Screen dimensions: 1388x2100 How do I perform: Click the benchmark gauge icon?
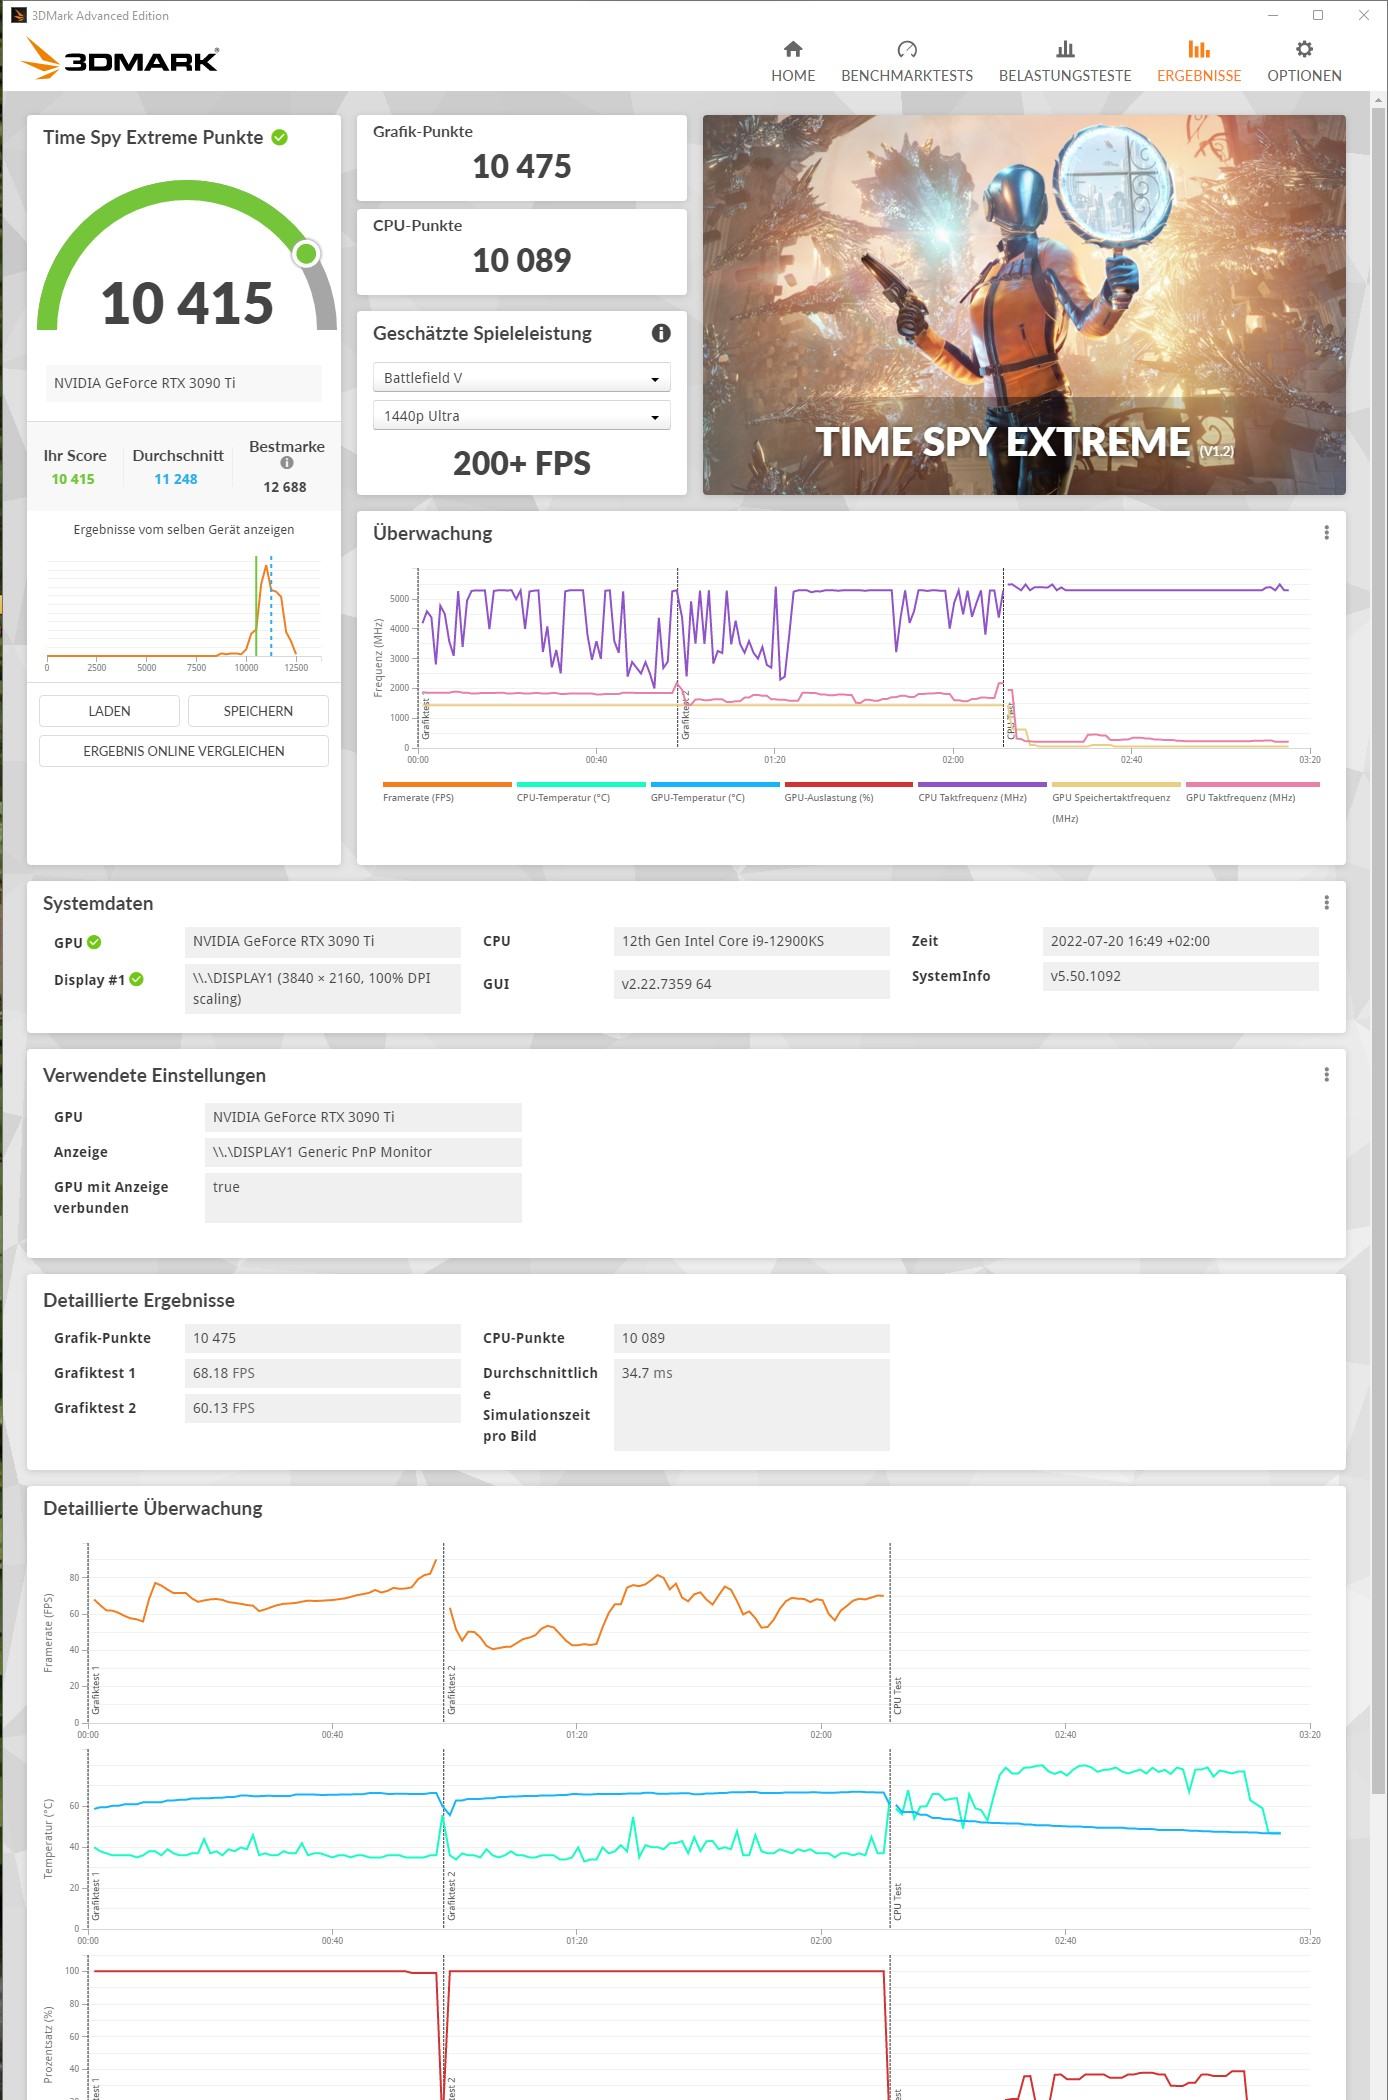click(x=907, y=49)
